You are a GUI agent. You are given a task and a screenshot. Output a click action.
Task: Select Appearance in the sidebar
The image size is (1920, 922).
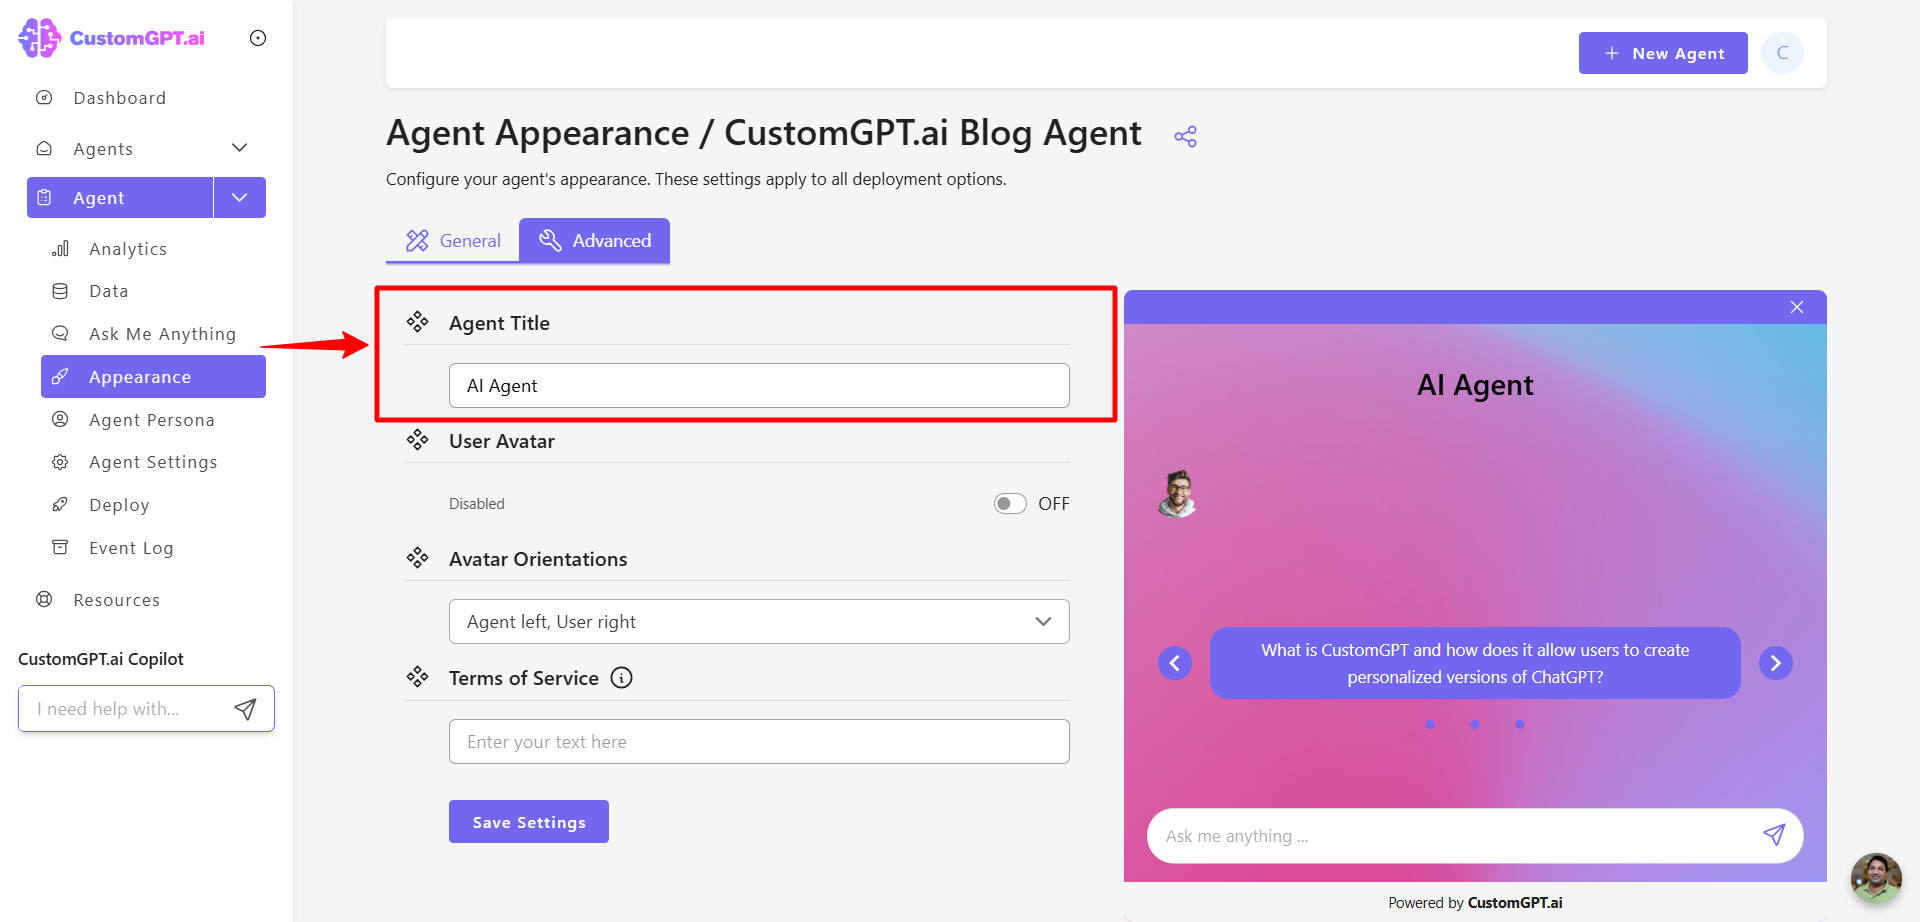click(x=153, y=377)
